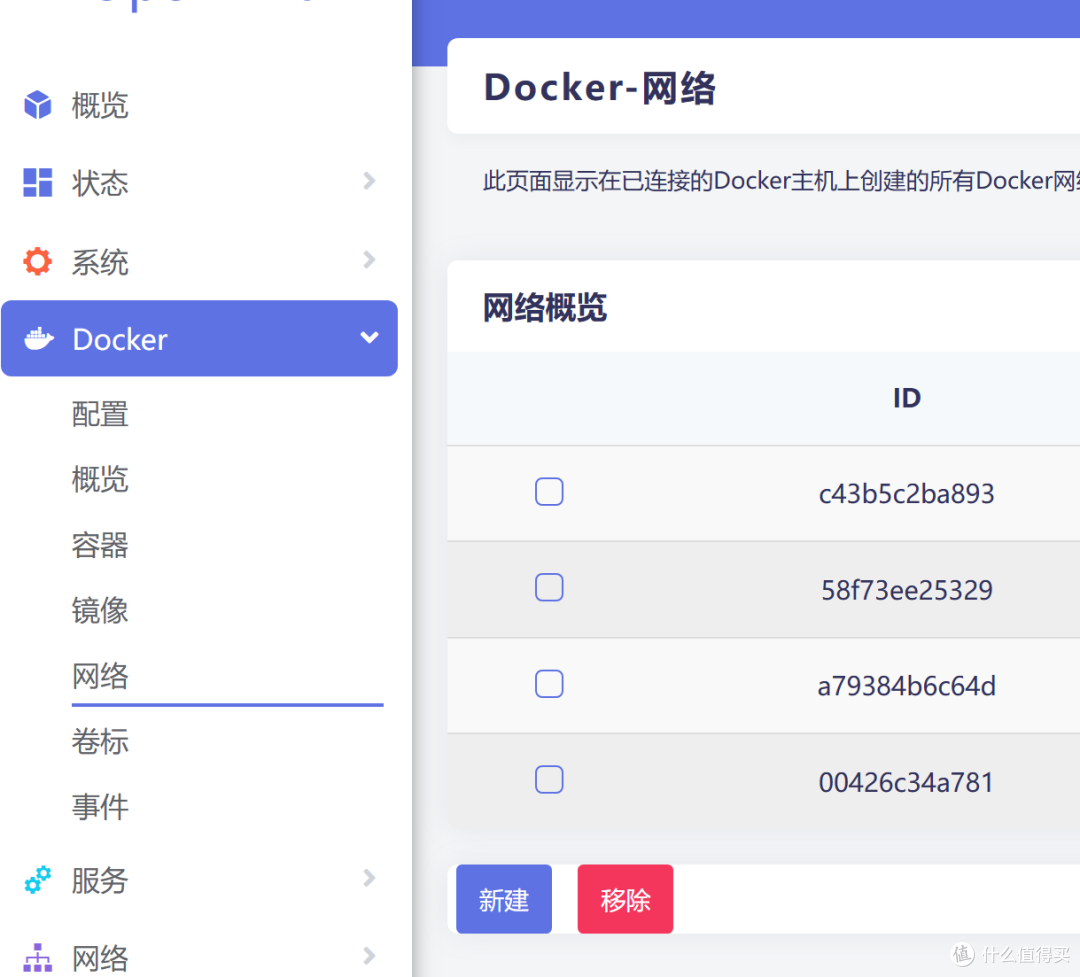Switch to the 镜像 page

point(100,610)
